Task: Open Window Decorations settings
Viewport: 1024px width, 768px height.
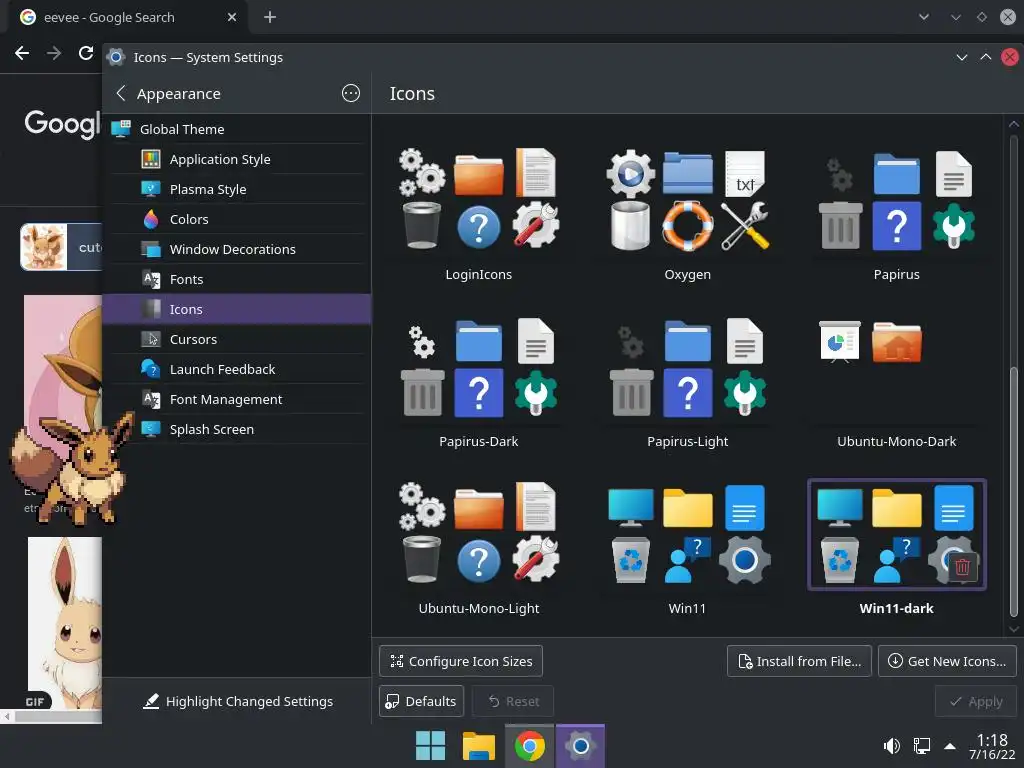Action: (x=236, y=249)
